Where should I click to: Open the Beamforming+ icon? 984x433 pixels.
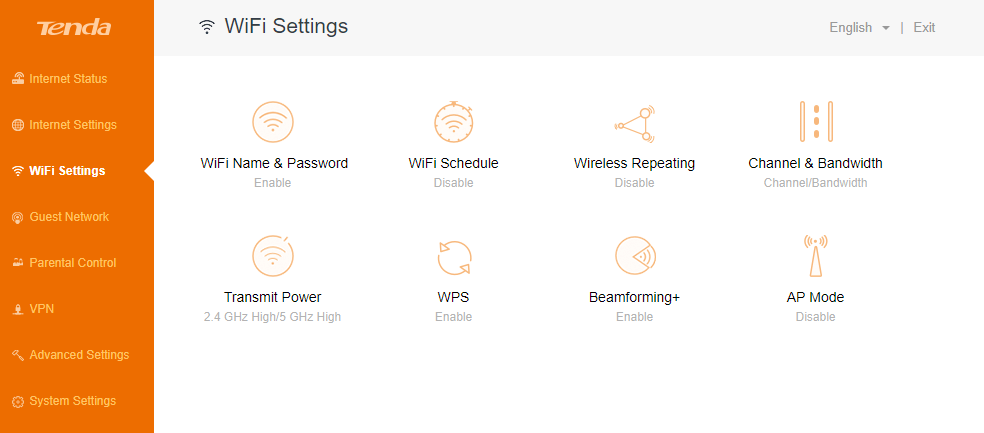pos(634,256)
